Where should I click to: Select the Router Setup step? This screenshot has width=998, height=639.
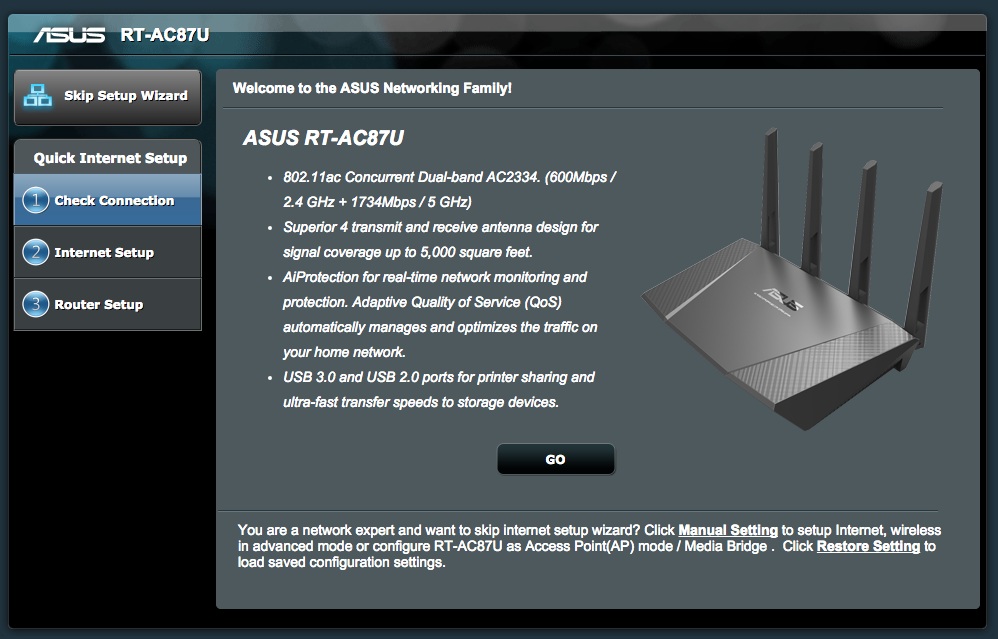108,304
